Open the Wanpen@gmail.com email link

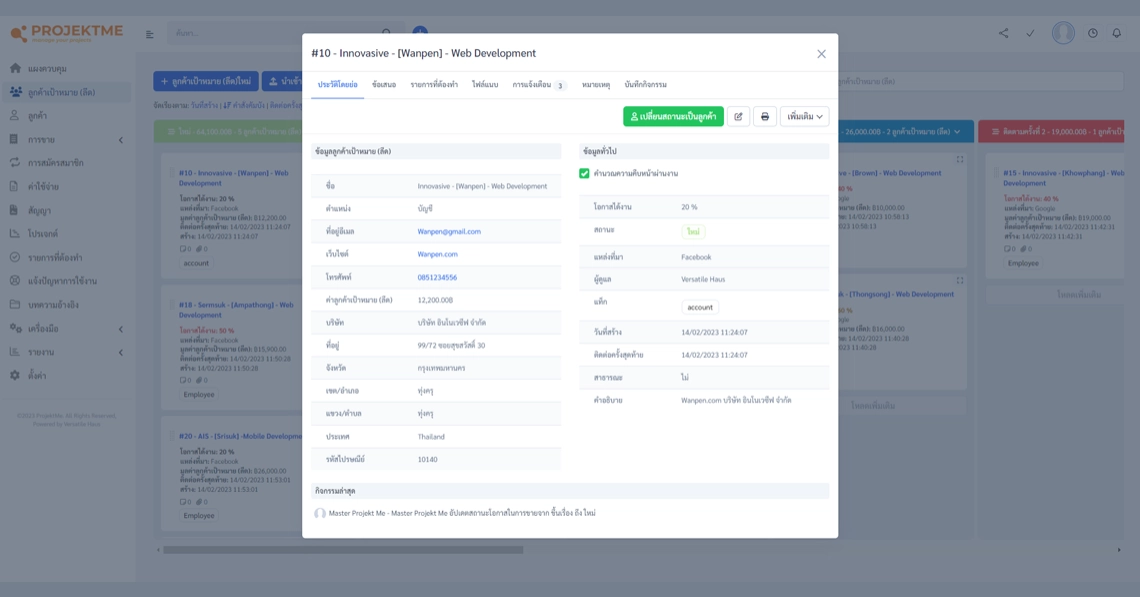[x=449, y=232]
